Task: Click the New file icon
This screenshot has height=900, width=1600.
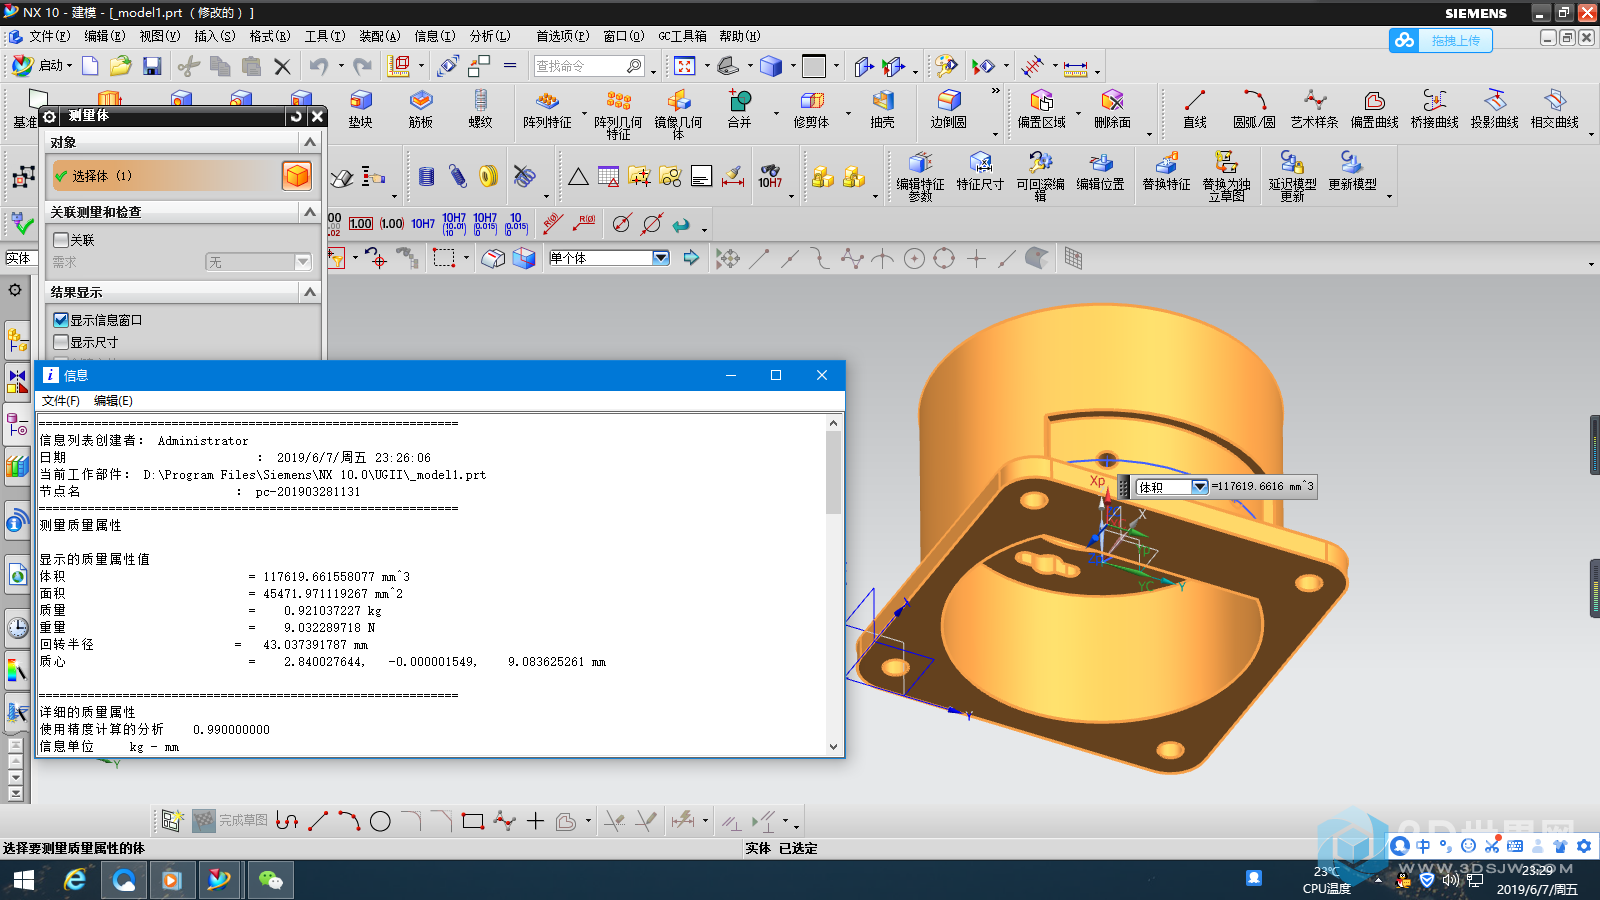Action: 90,66
